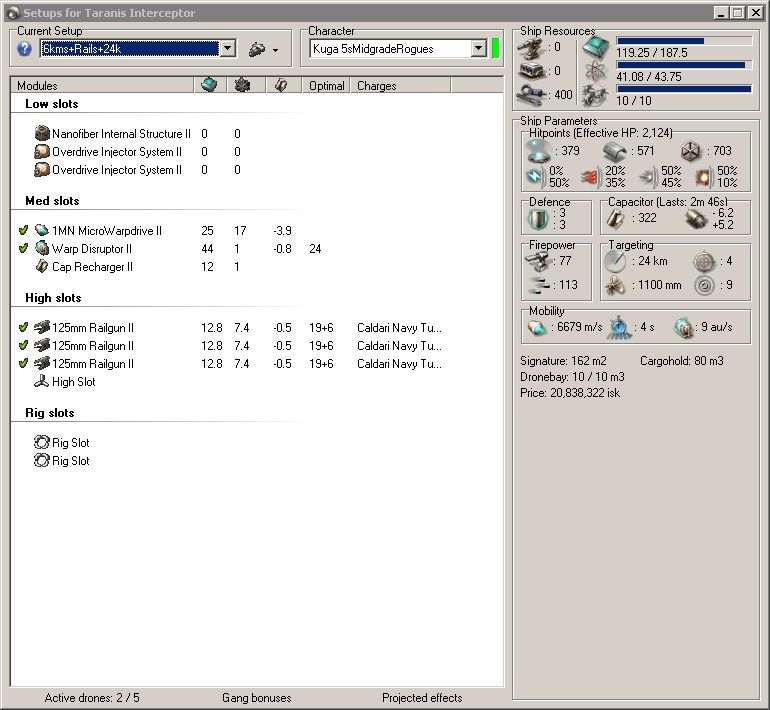The image size is (770, 710).
Task: Open the Projected effects tab
Action: [422, 698]
